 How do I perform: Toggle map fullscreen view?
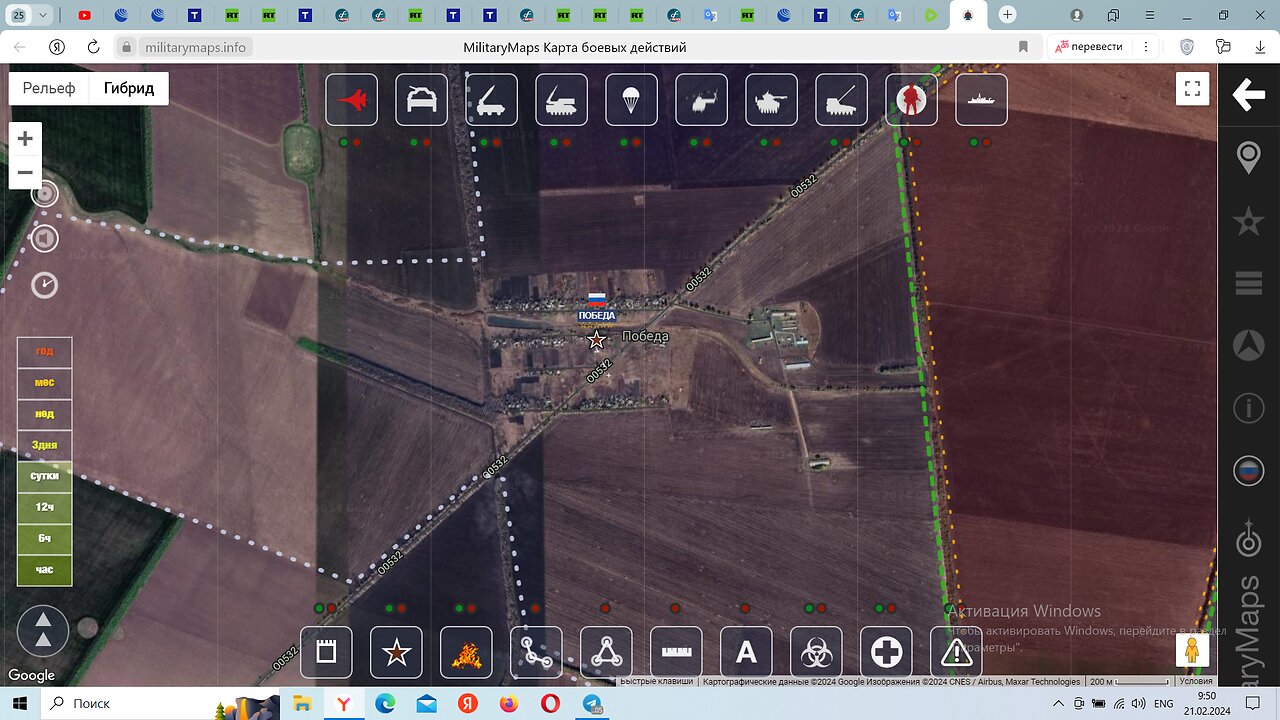pyautogui.click(x=1192, y=89)
